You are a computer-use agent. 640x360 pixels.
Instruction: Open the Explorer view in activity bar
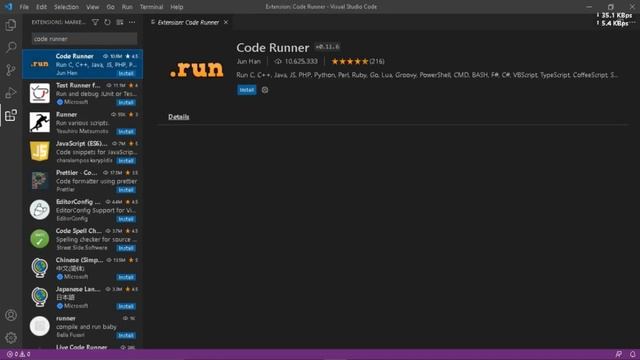pyautogui.click(x=11, y=25)
